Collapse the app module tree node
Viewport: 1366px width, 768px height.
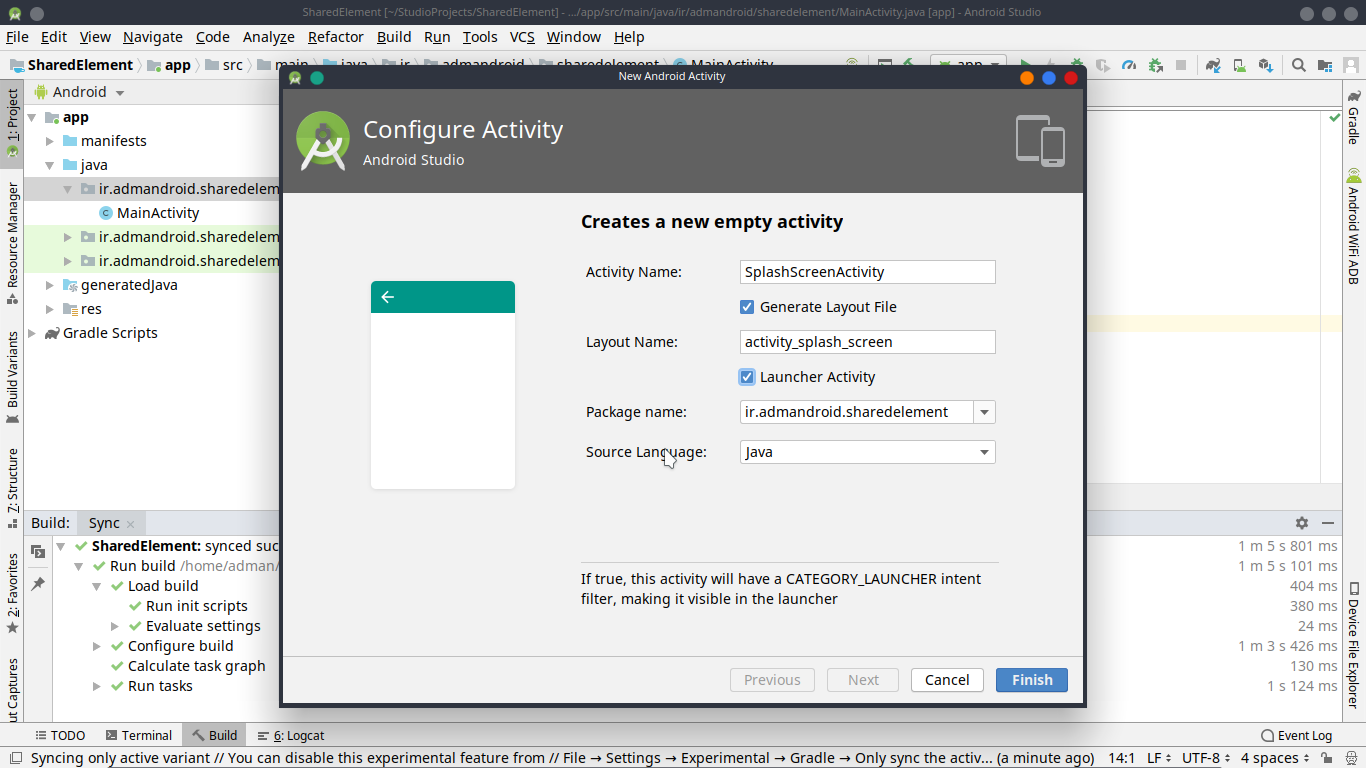pyautogui.click(x=32, y=117)
